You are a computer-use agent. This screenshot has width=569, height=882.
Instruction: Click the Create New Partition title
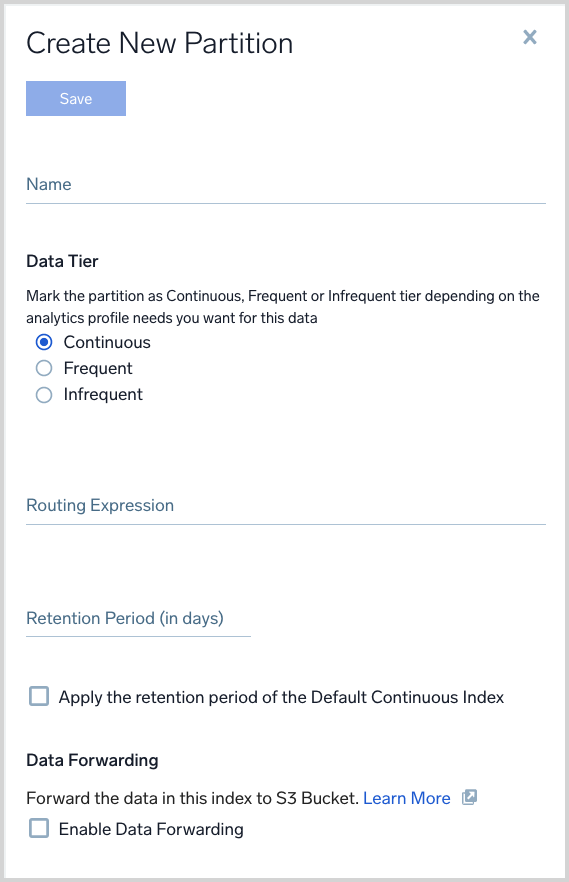(160, 43)
